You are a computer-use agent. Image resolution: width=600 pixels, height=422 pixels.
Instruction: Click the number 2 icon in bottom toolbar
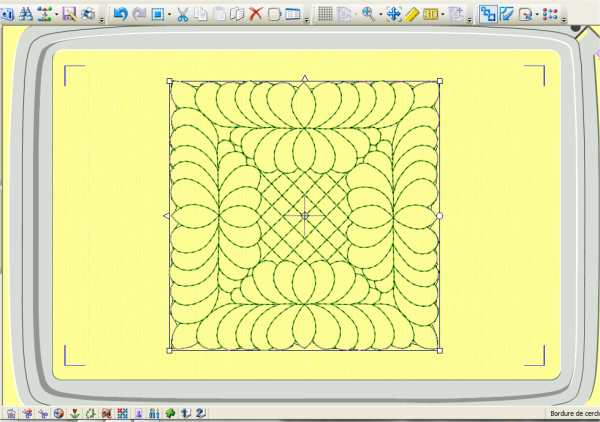tap(201, 413)
